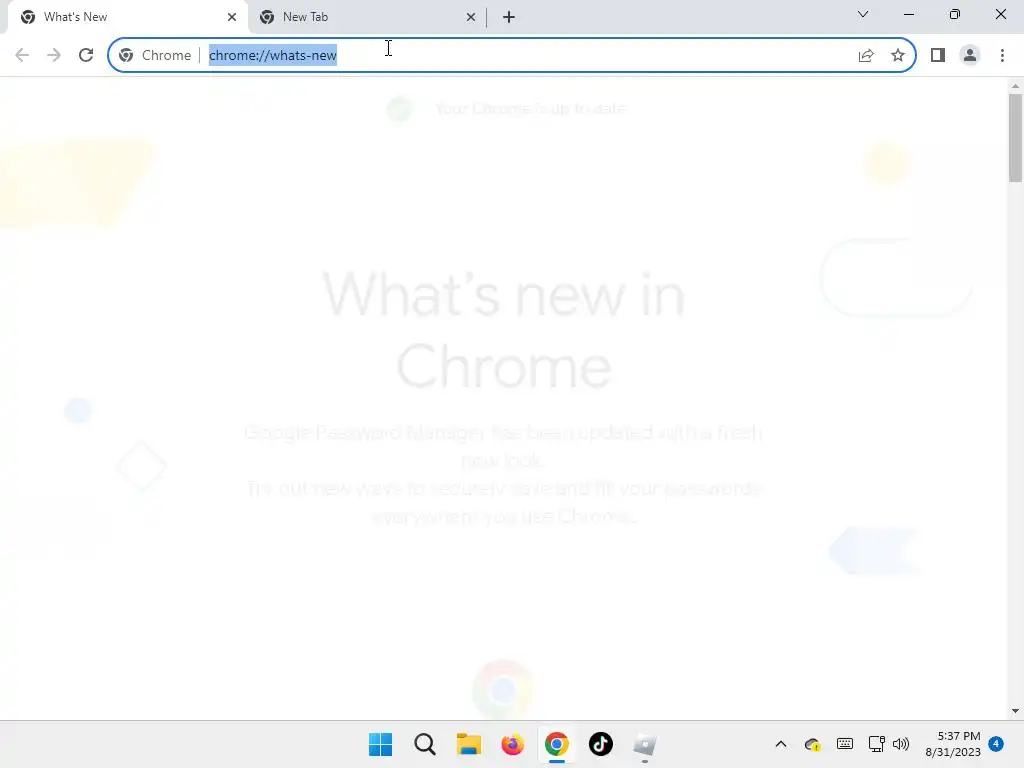Open Firefox from the taskbar
The image size is (1024, 768).
pos(513,744)
